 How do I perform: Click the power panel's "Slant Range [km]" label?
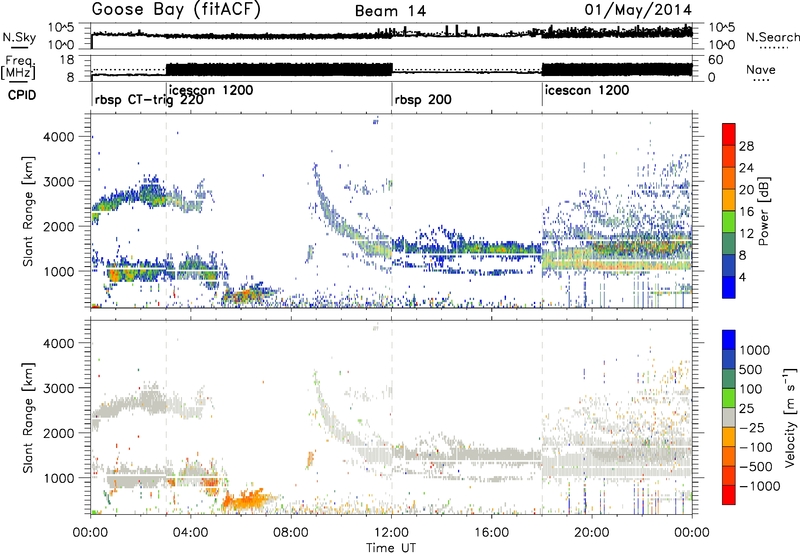pyautogui.click(x=28, y=211)
